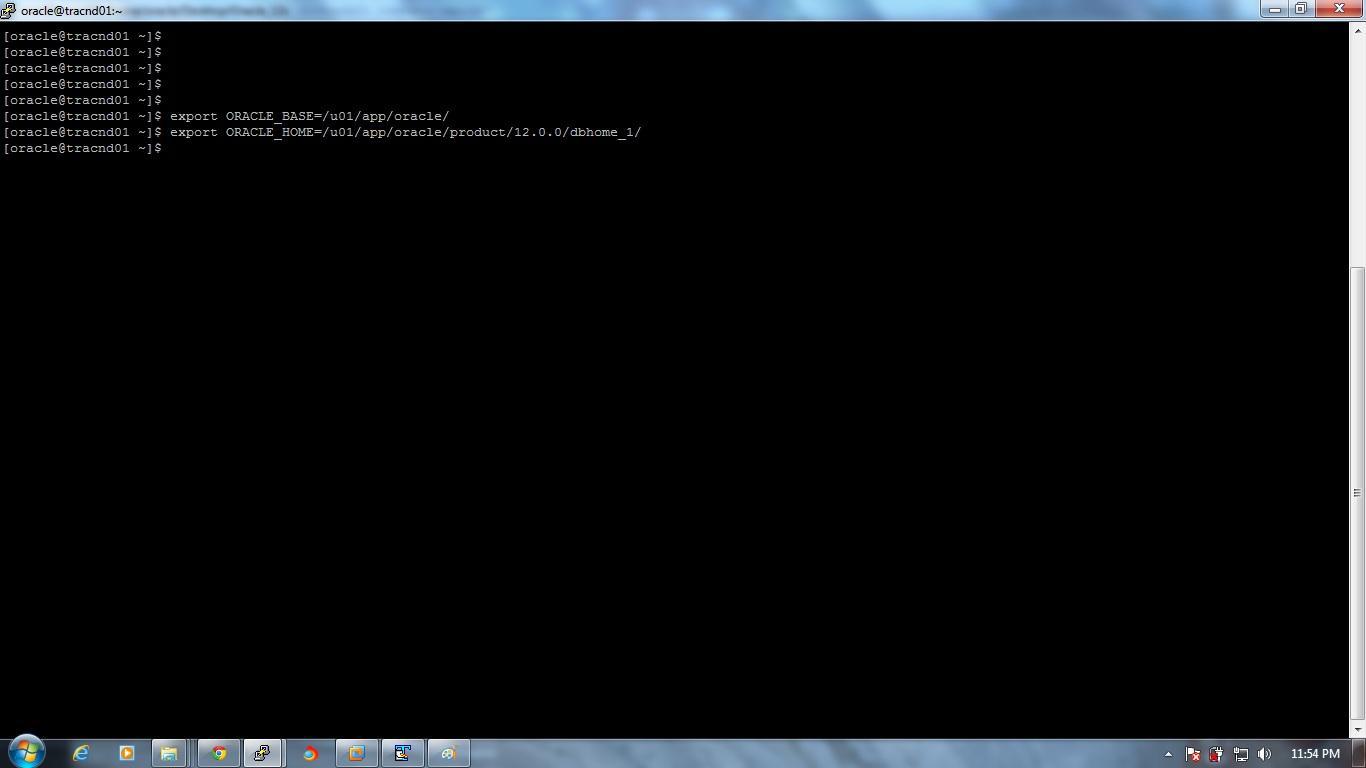Open Windows Media Player from the taskbar
The image size is (1366, 768).
[x=126, y=753]
